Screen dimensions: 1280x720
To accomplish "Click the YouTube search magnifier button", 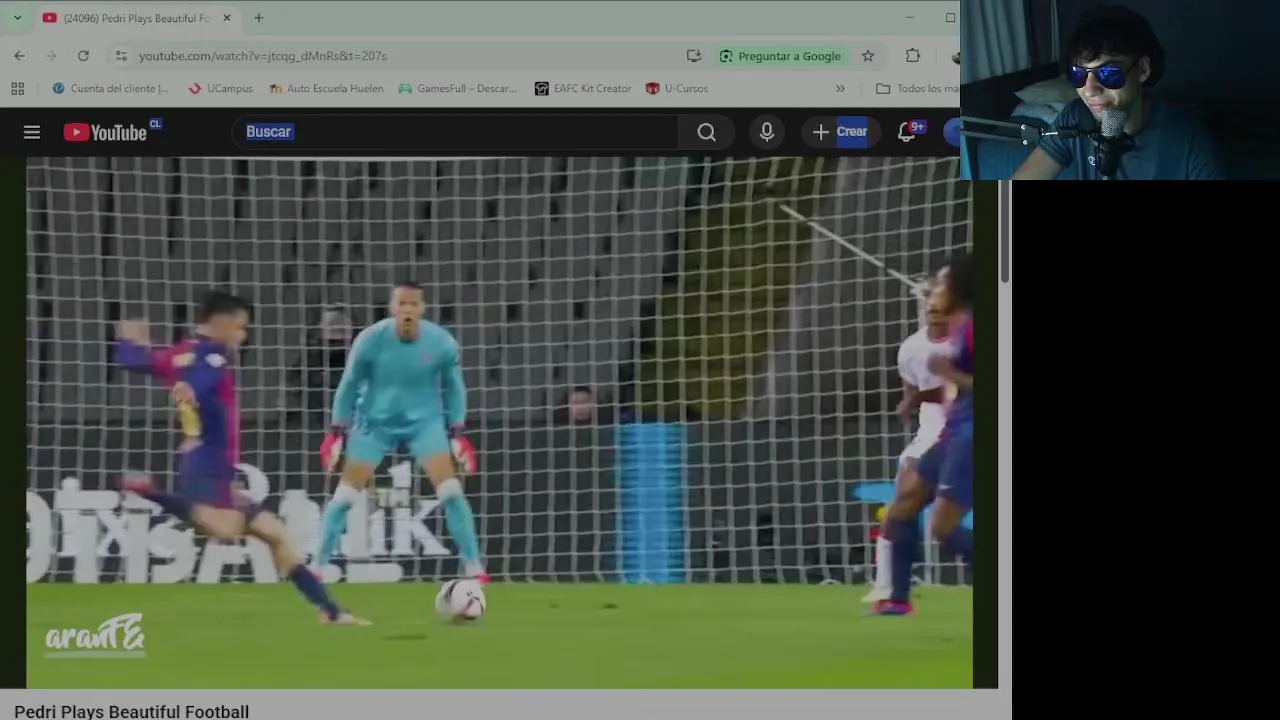I will [x=706, y=132].
